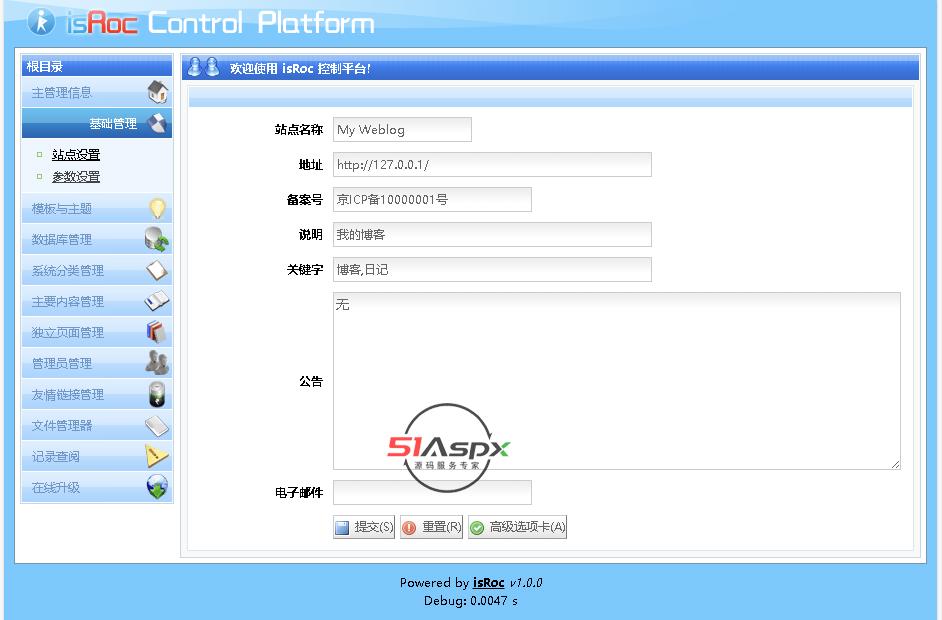Click the light bulb icon for 模板与主题
The width and height of the screenshot is (942, 620).
pos(157,208)
